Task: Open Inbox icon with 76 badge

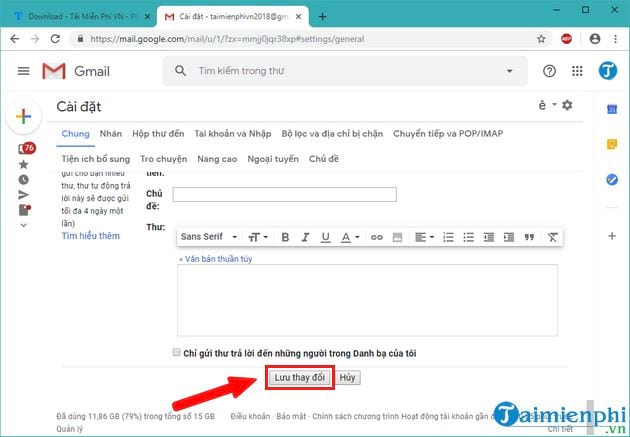Action: [26, 149]
